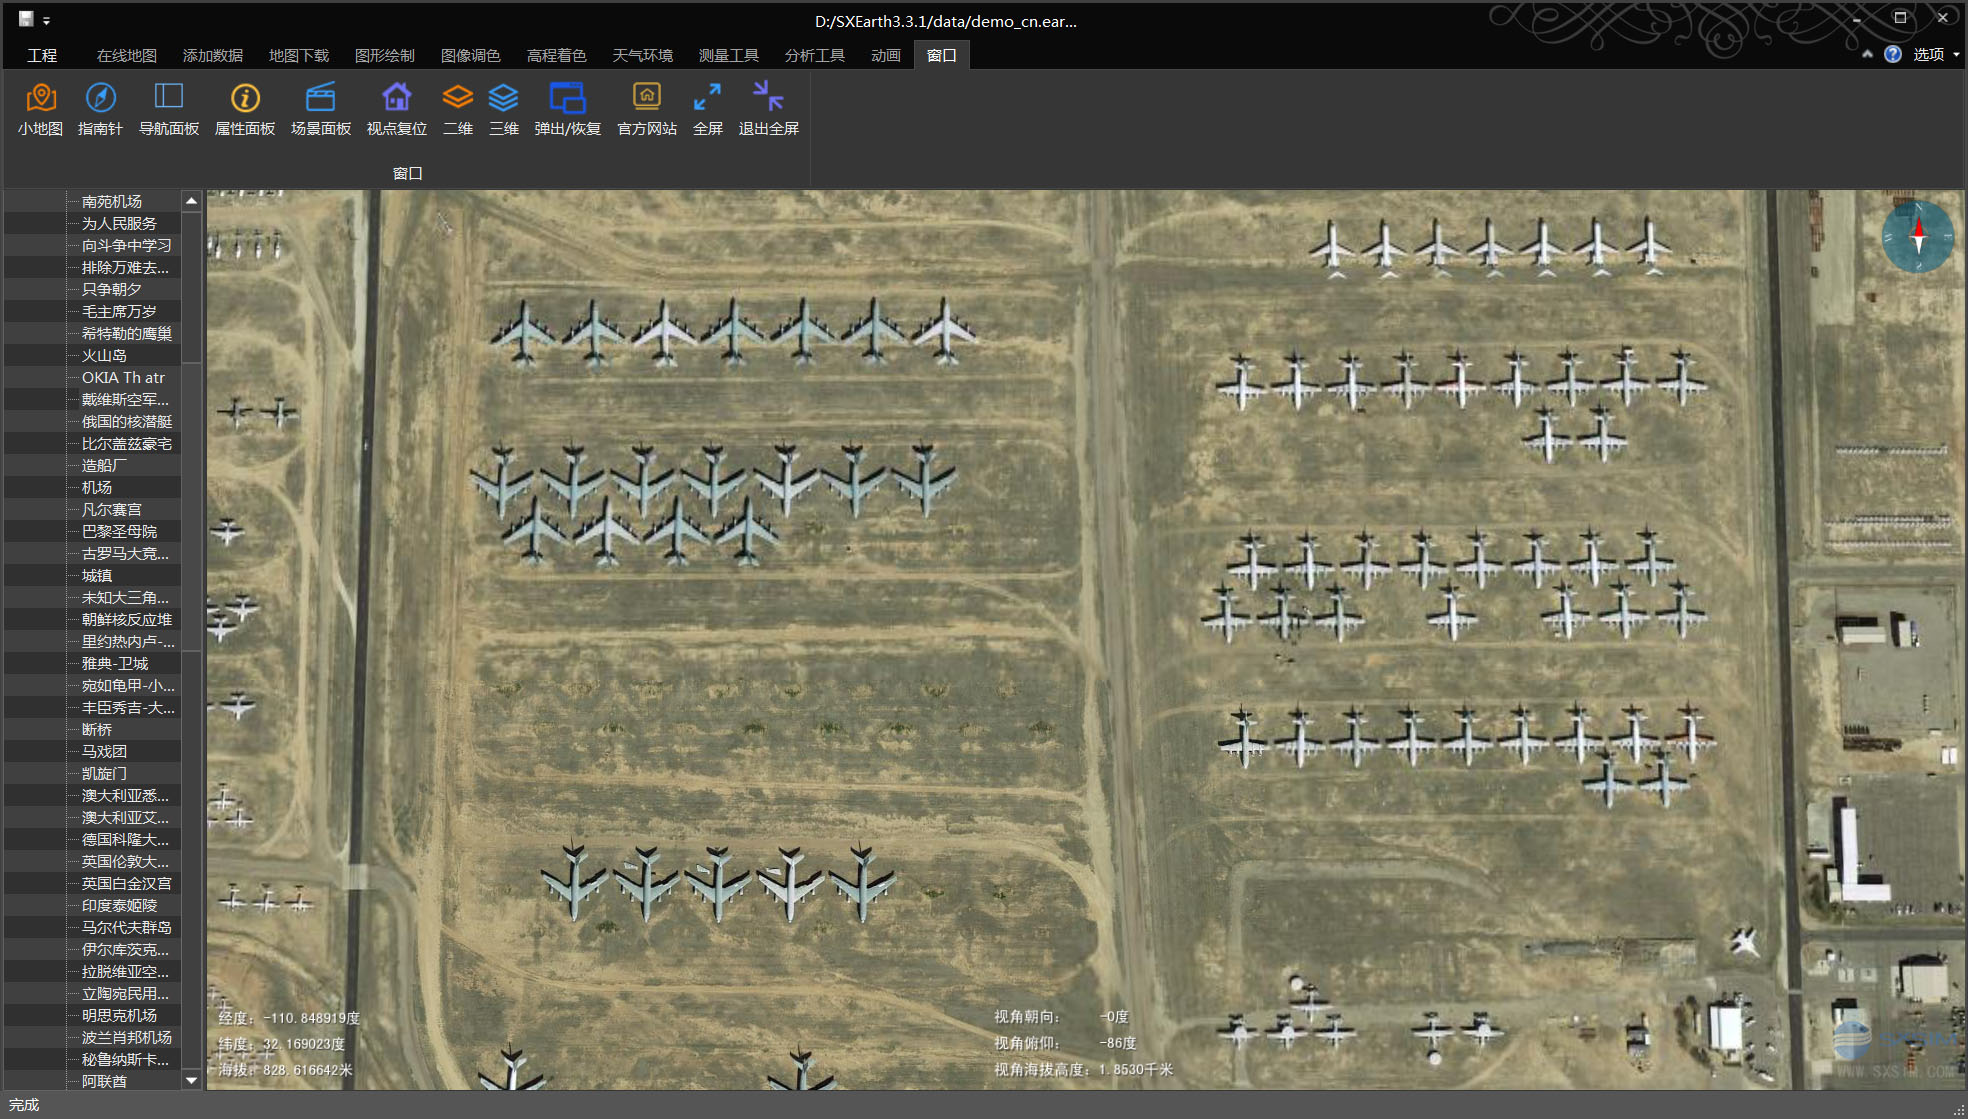Select 波兰肖邦机场 in the list
The width and height of the screenshot is (1968, 1119).
(x=127, y=1037)
